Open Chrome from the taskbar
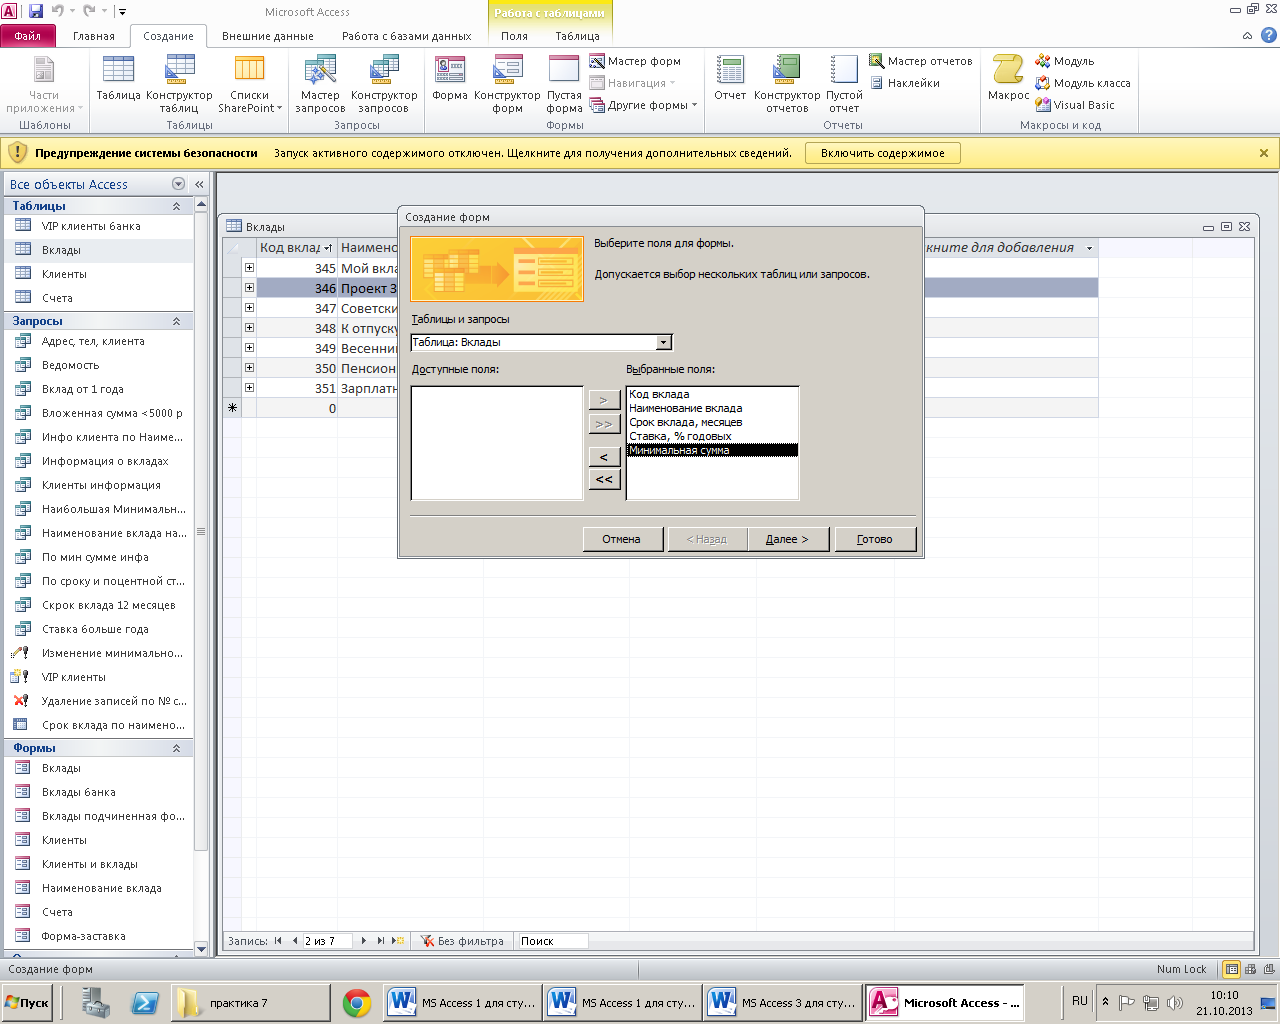The image size is (1280, 1024). tap(357, 1003)
